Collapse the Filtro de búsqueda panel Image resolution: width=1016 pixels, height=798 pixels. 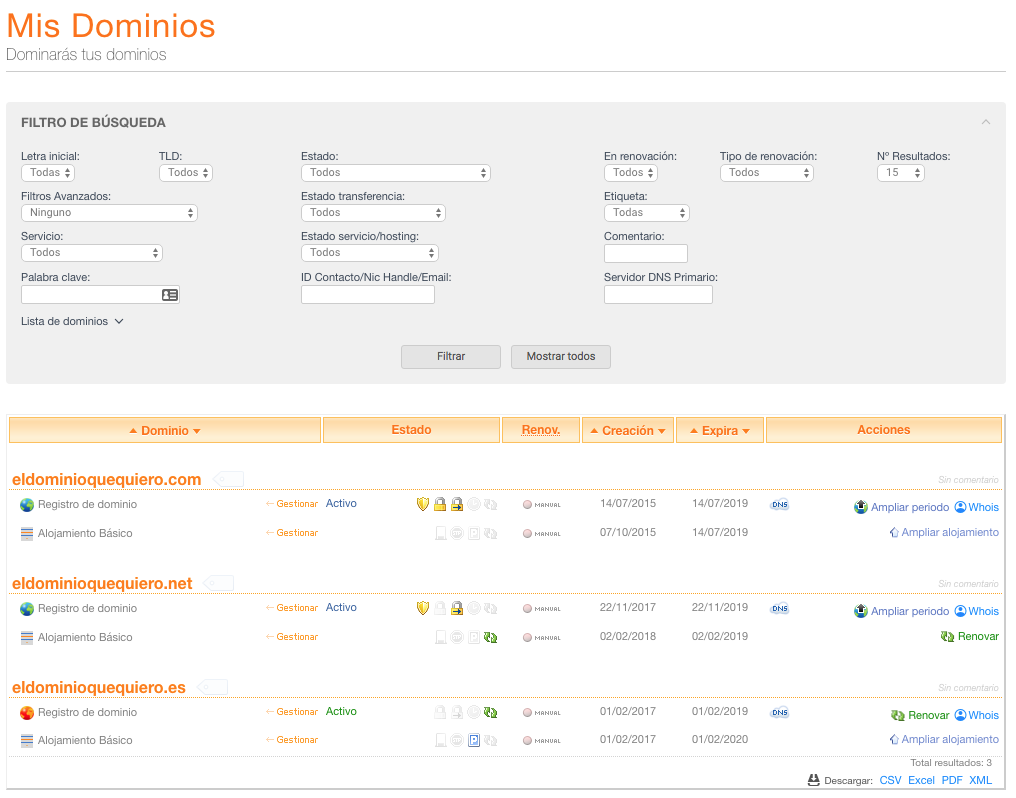tap(986, 122)
